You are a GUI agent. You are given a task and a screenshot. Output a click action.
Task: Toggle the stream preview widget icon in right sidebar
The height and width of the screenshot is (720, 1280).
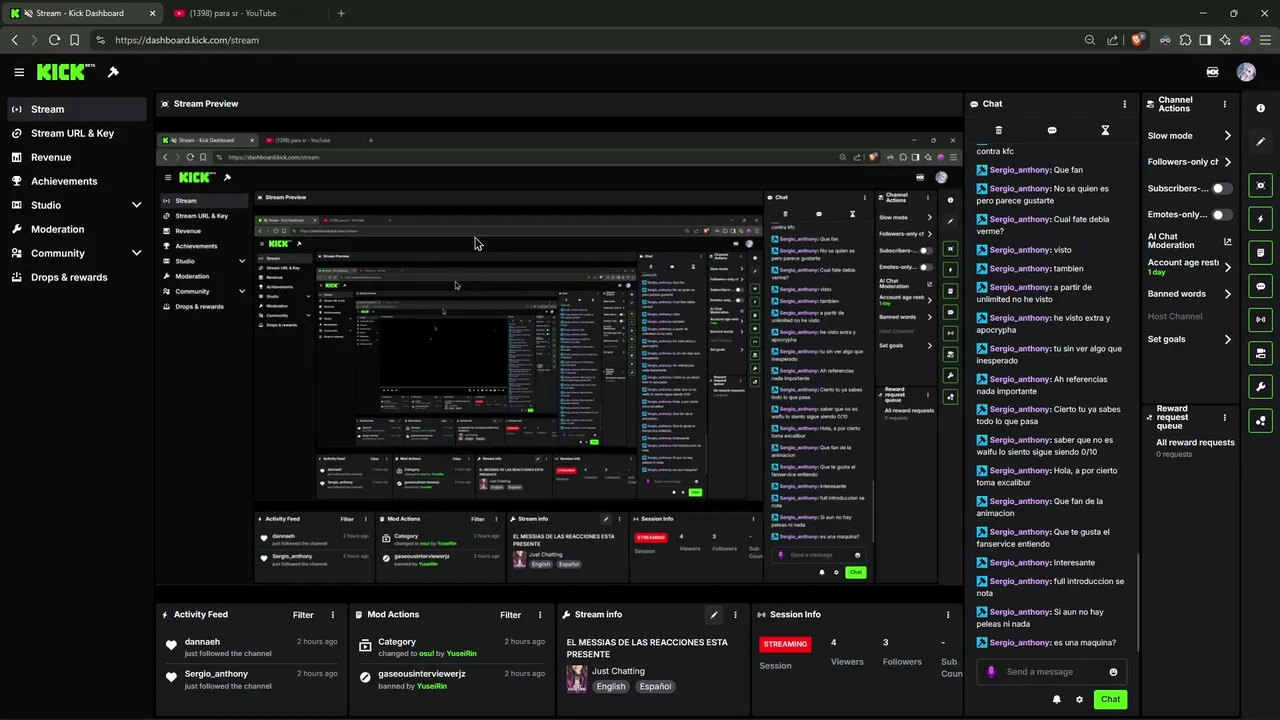coord(1261,185)
